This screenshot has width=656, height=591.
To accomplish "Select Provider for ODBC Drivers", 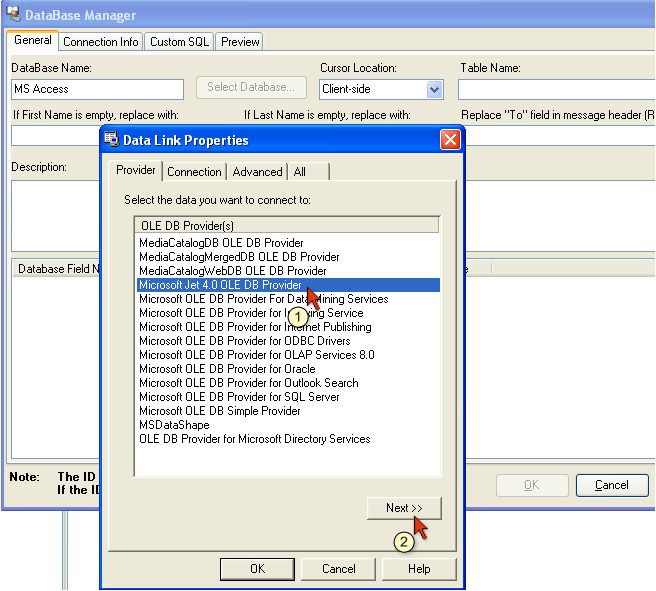I will [x=288, y=341].
